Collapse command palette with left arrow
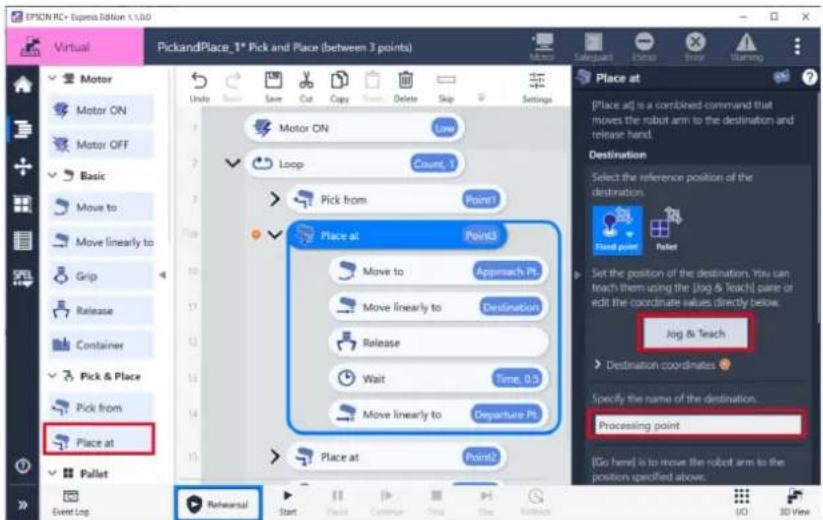This screenshot has width=823, height=520. click(x=163, y=275)
